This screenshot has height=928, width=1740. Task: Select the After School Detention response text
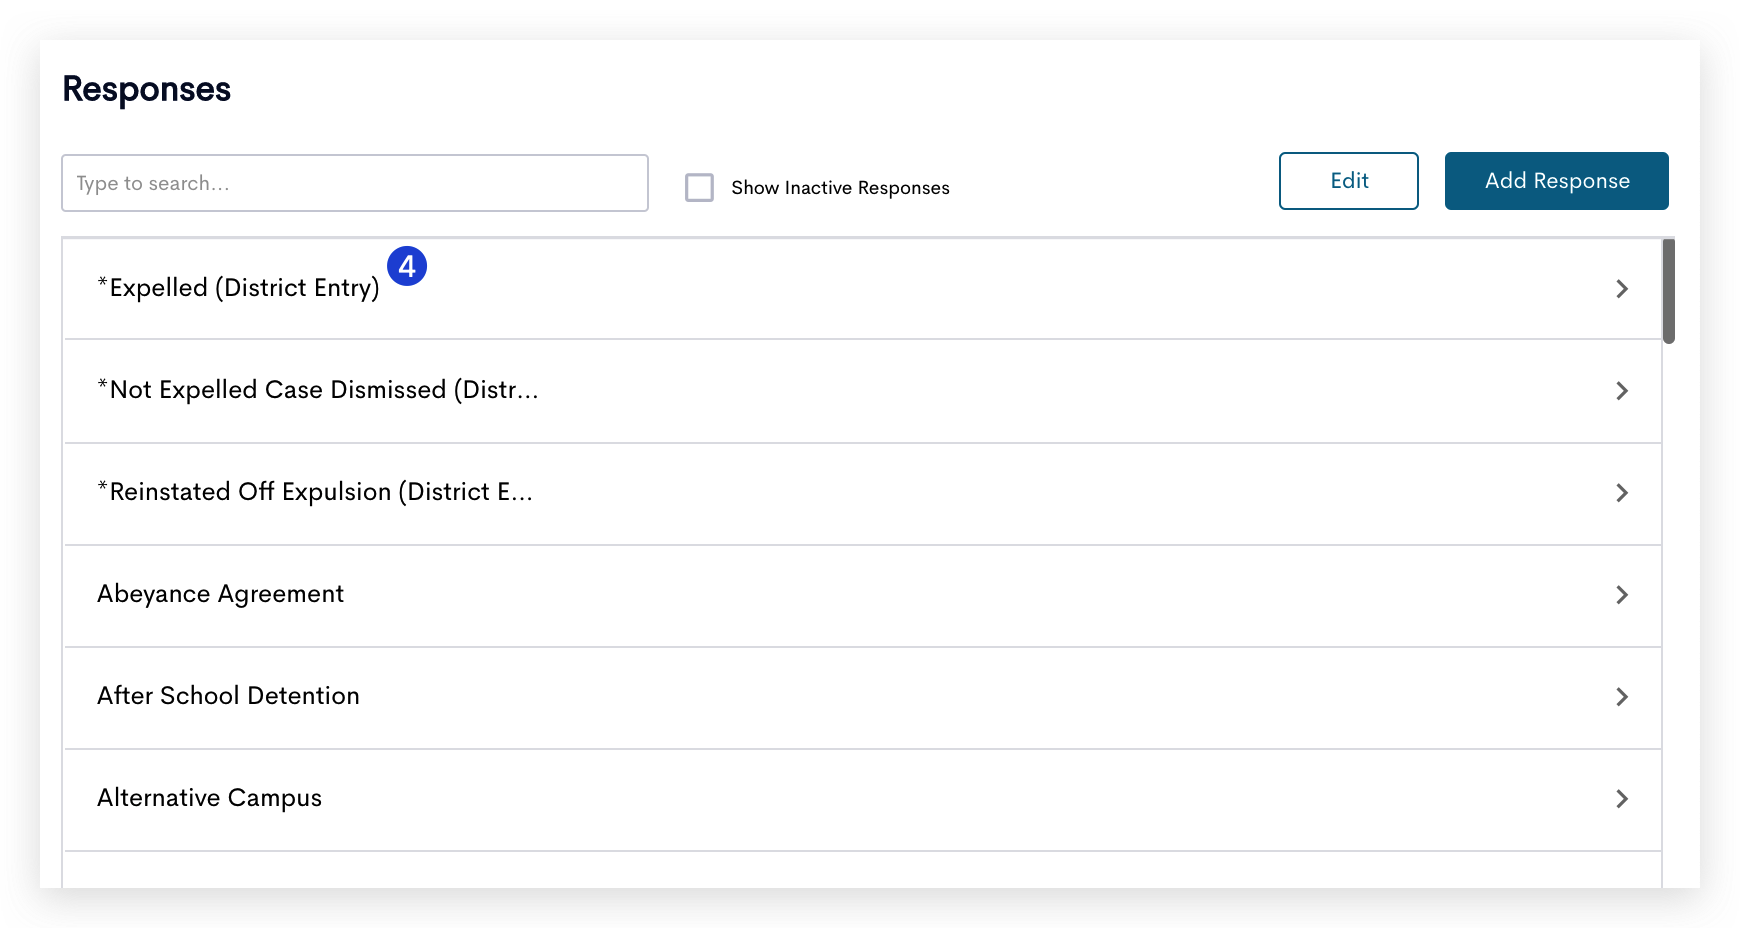(x=228, y=696)
